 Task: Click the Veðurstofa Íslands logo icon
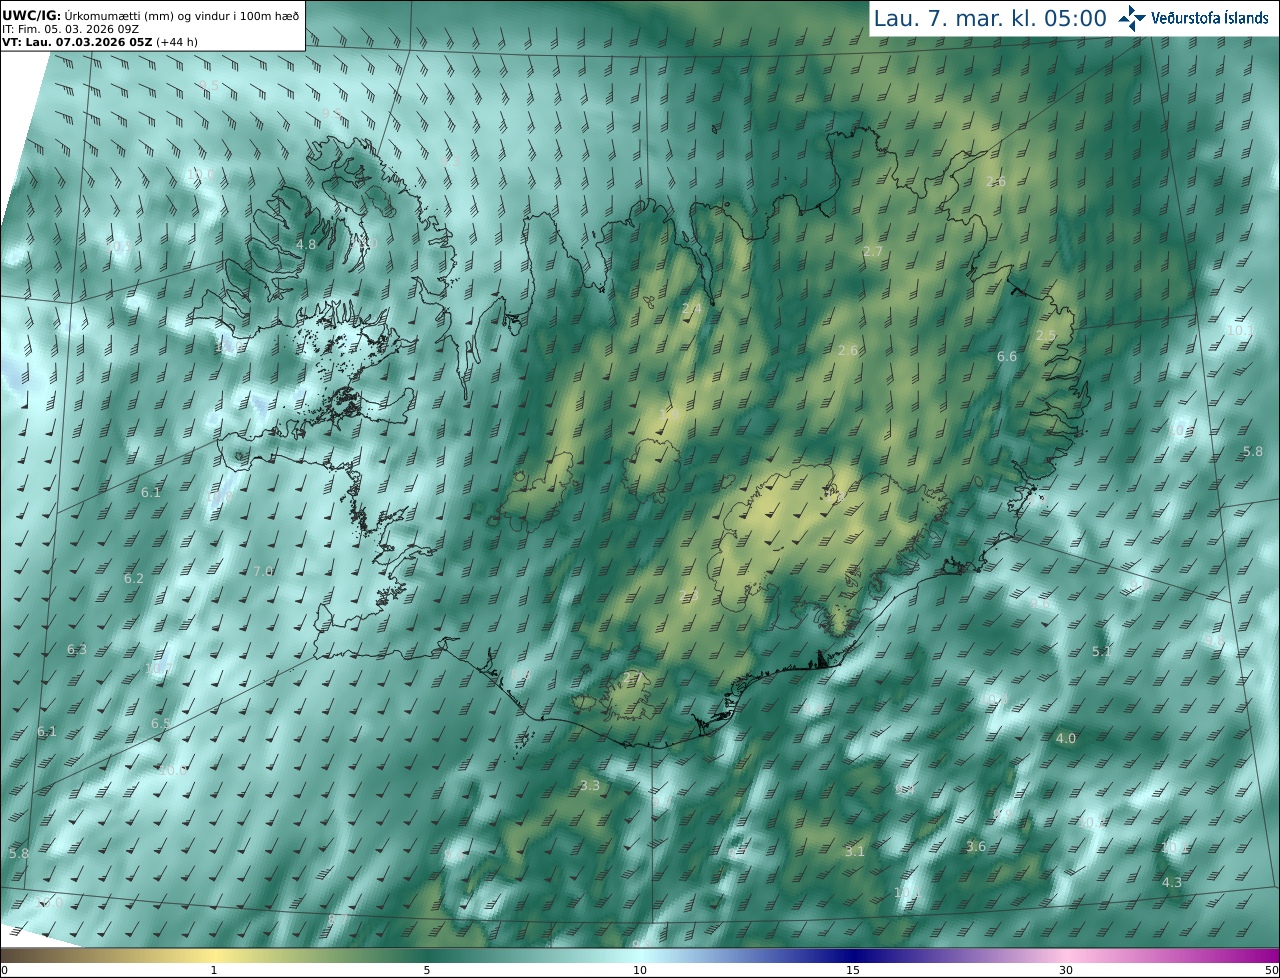point(1134,18)
